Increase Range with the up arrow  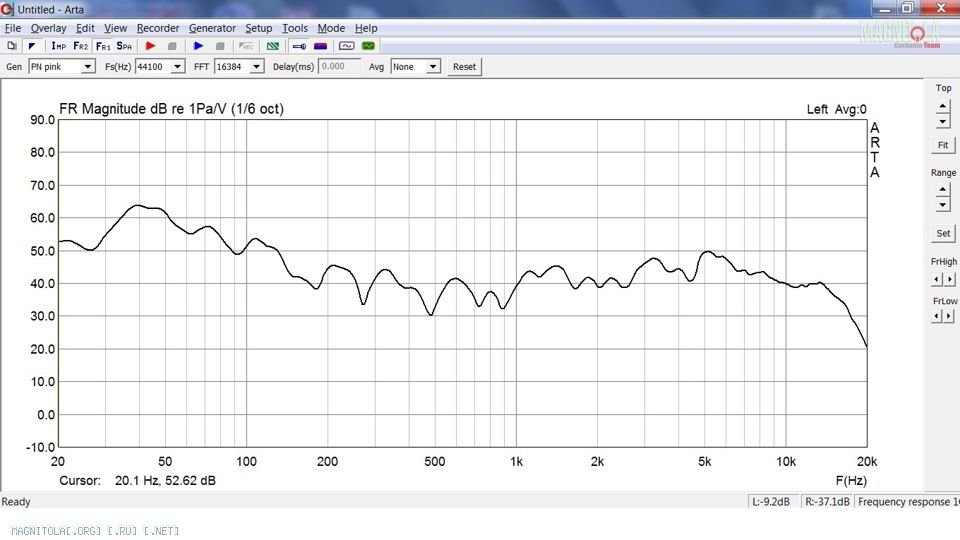tap(943, 189)
